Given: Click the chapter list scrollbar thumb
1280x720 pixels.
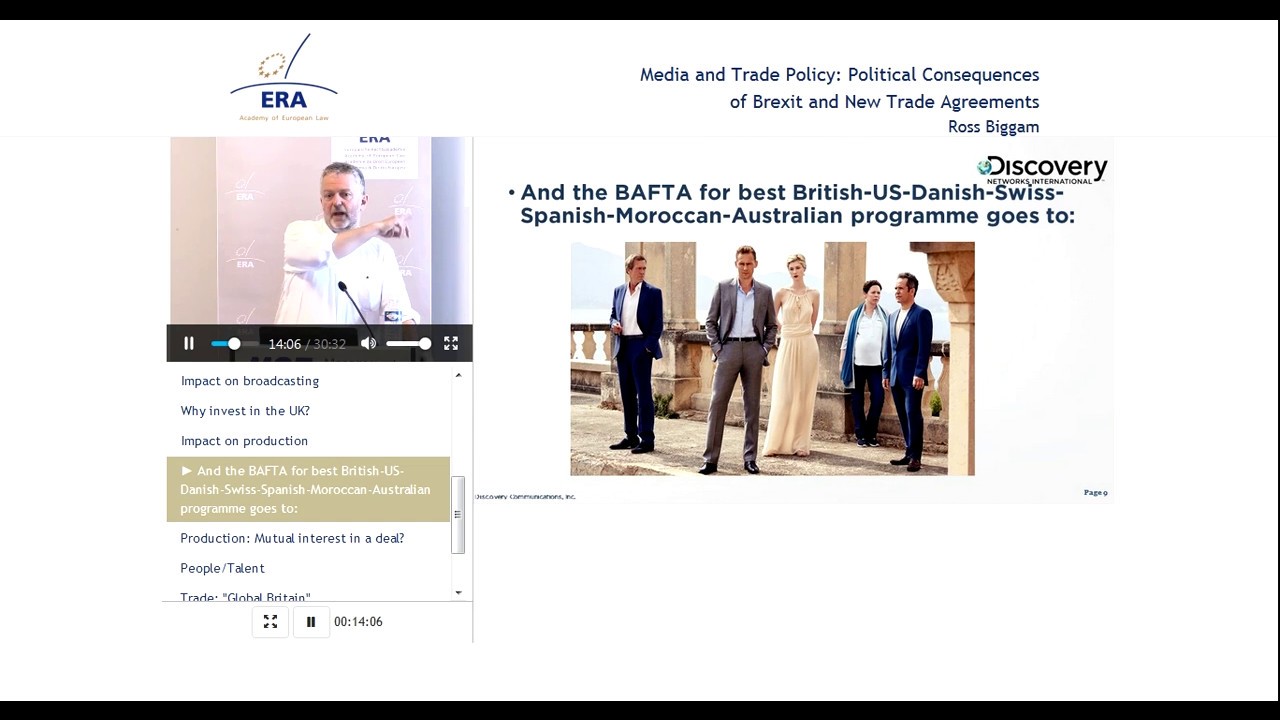Looking at the screenshot, I should (x=458, y=515).
